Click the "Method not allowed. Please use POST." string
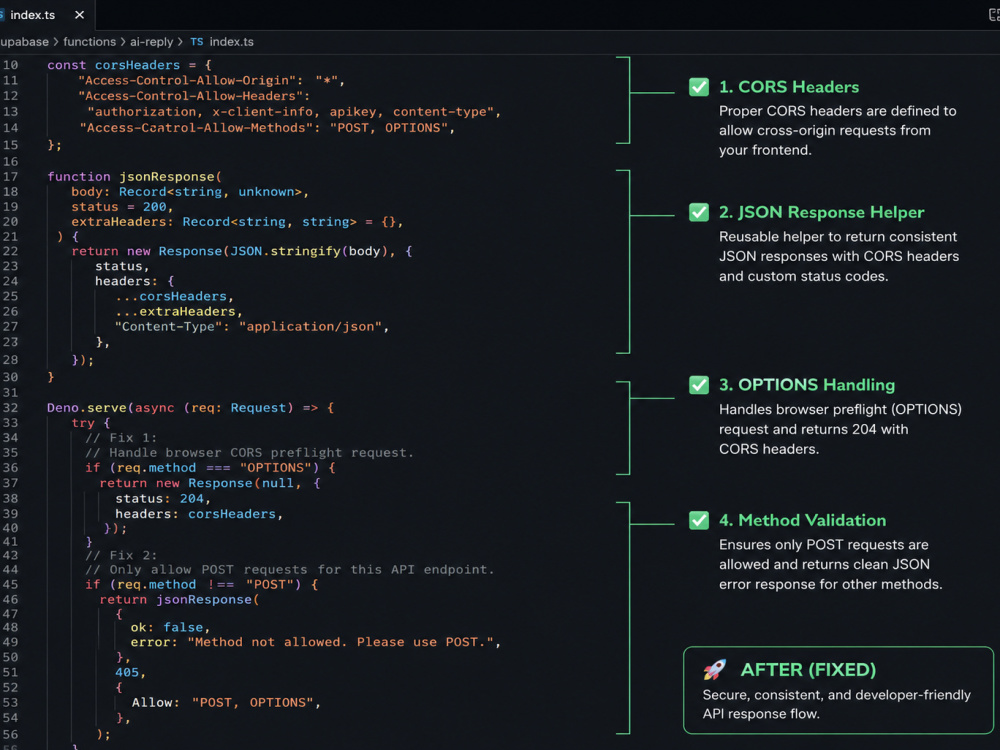Screen dimensions: 1000x750 [x=341, y=642]
